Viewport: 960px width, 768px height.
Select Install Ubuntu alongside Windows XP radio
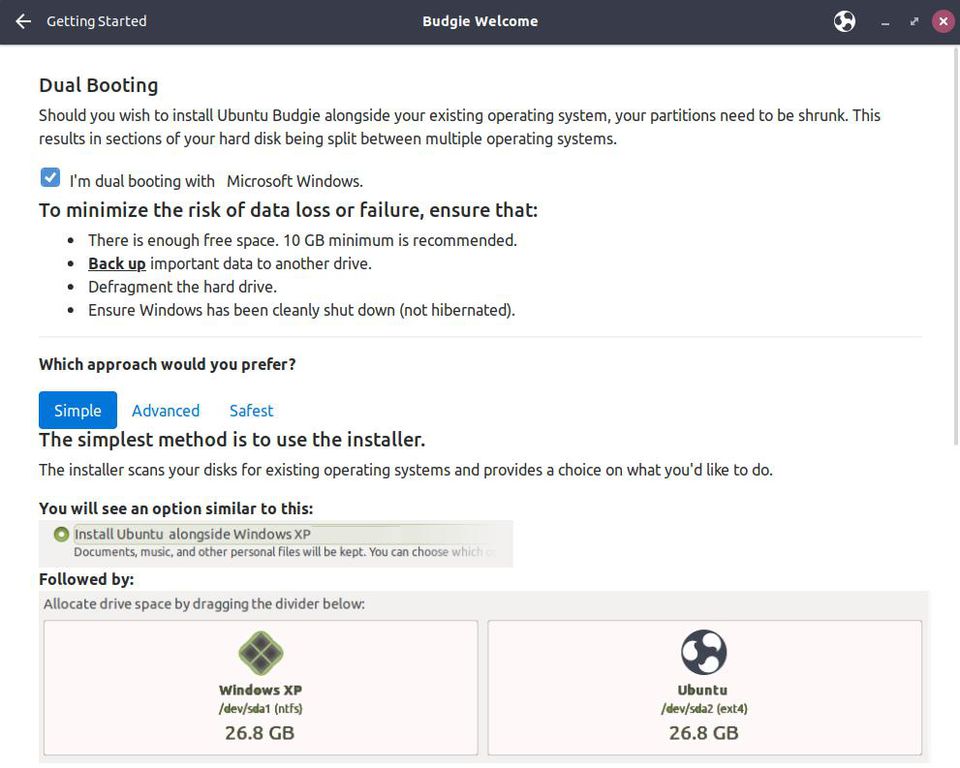pyautogui.click(x=61, y=534)
